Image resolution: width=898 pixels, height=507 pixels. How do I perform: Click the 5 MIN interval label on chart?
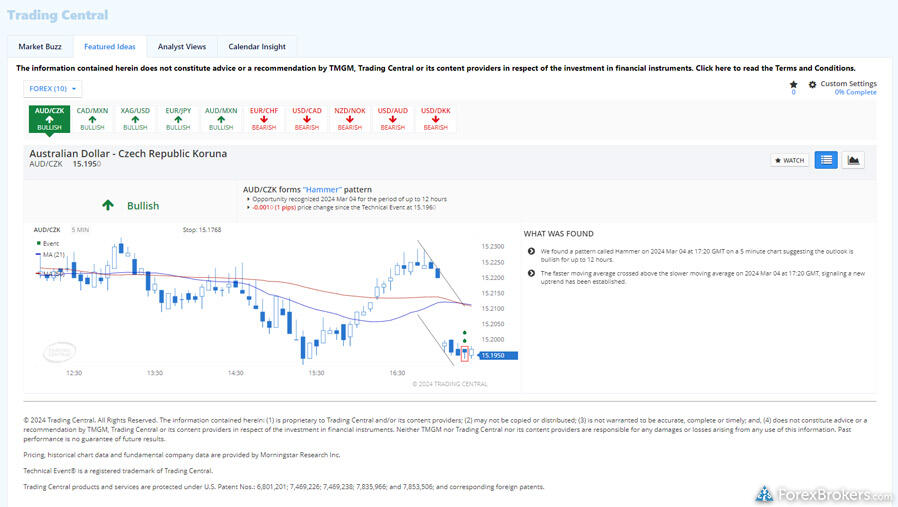click(80, 230)
